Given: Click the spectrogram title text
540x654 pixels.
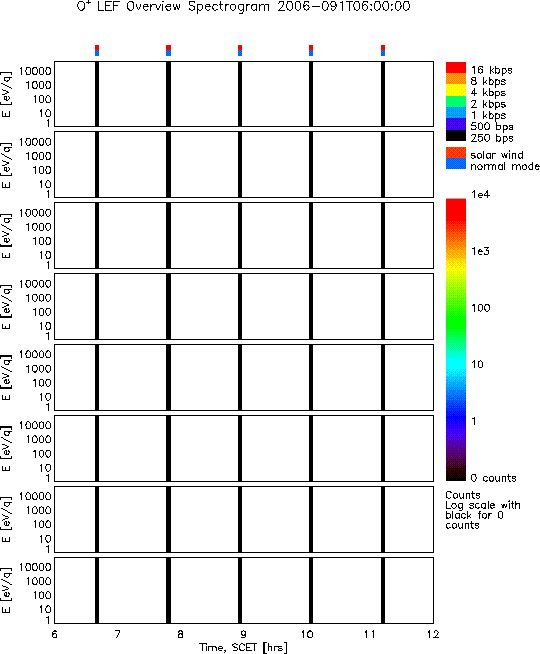Looking at the screenshot, I should coord(244,7).
